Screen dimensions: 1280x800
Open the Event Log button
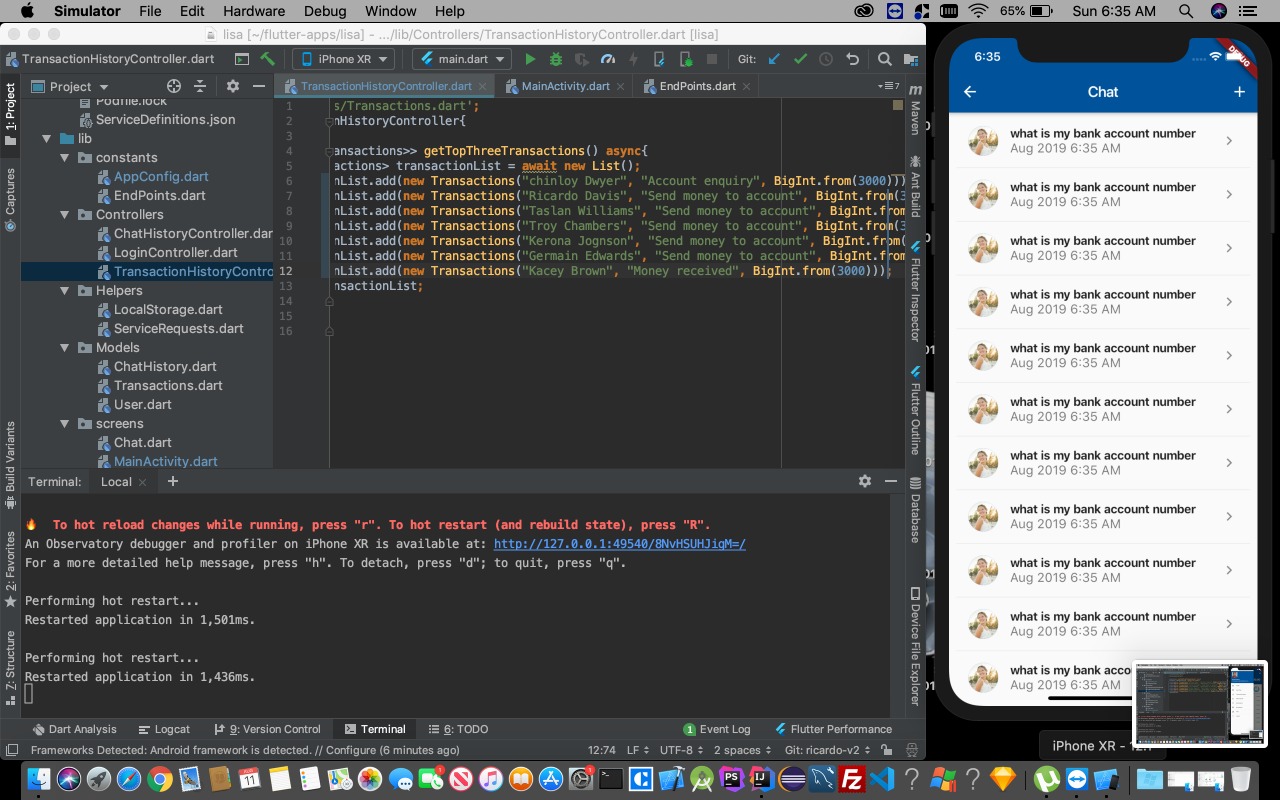click(x=717, y=729)
